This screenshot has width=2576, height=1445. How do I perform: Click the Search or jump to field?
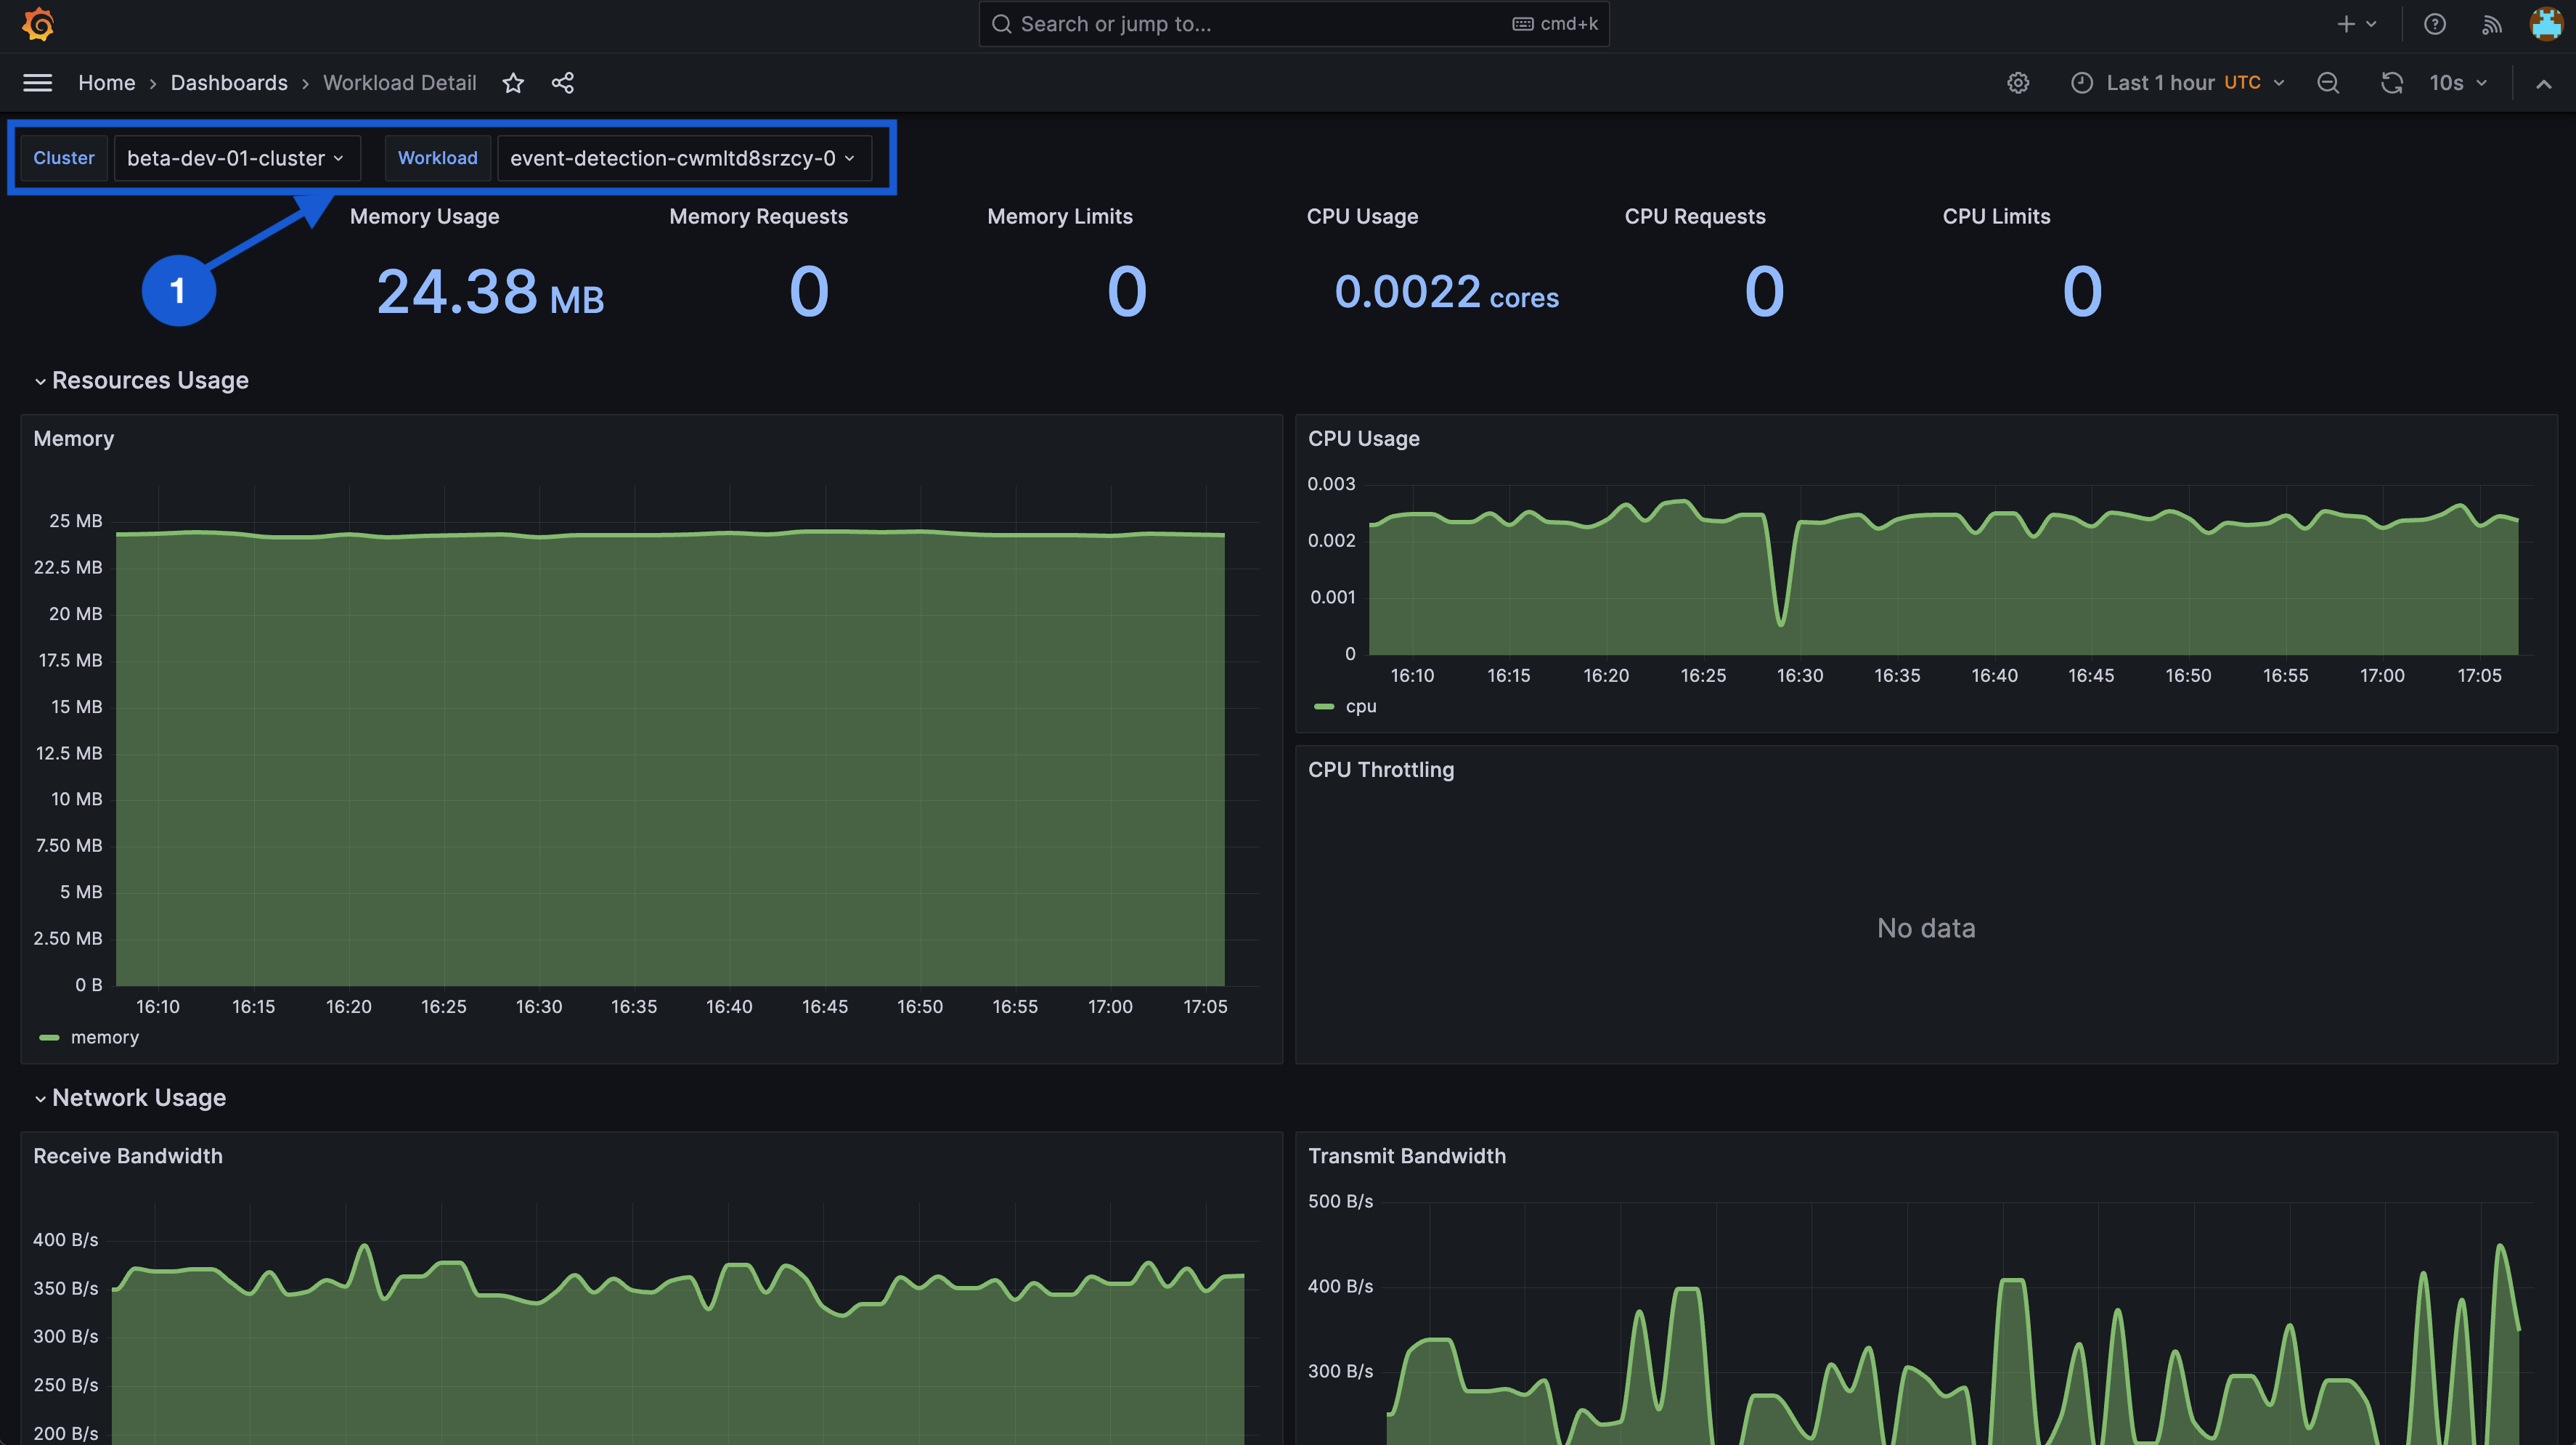[x=1260, y=24]
